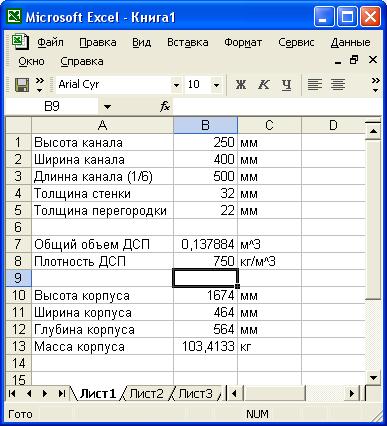Select cell with value 103,4133
387x426 pixels.
click(205, 346)
